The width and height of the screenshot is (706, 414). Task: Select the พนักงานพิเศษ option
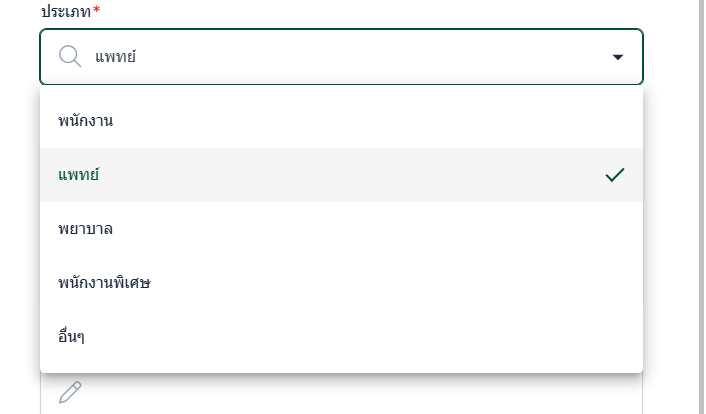(104, 283)
